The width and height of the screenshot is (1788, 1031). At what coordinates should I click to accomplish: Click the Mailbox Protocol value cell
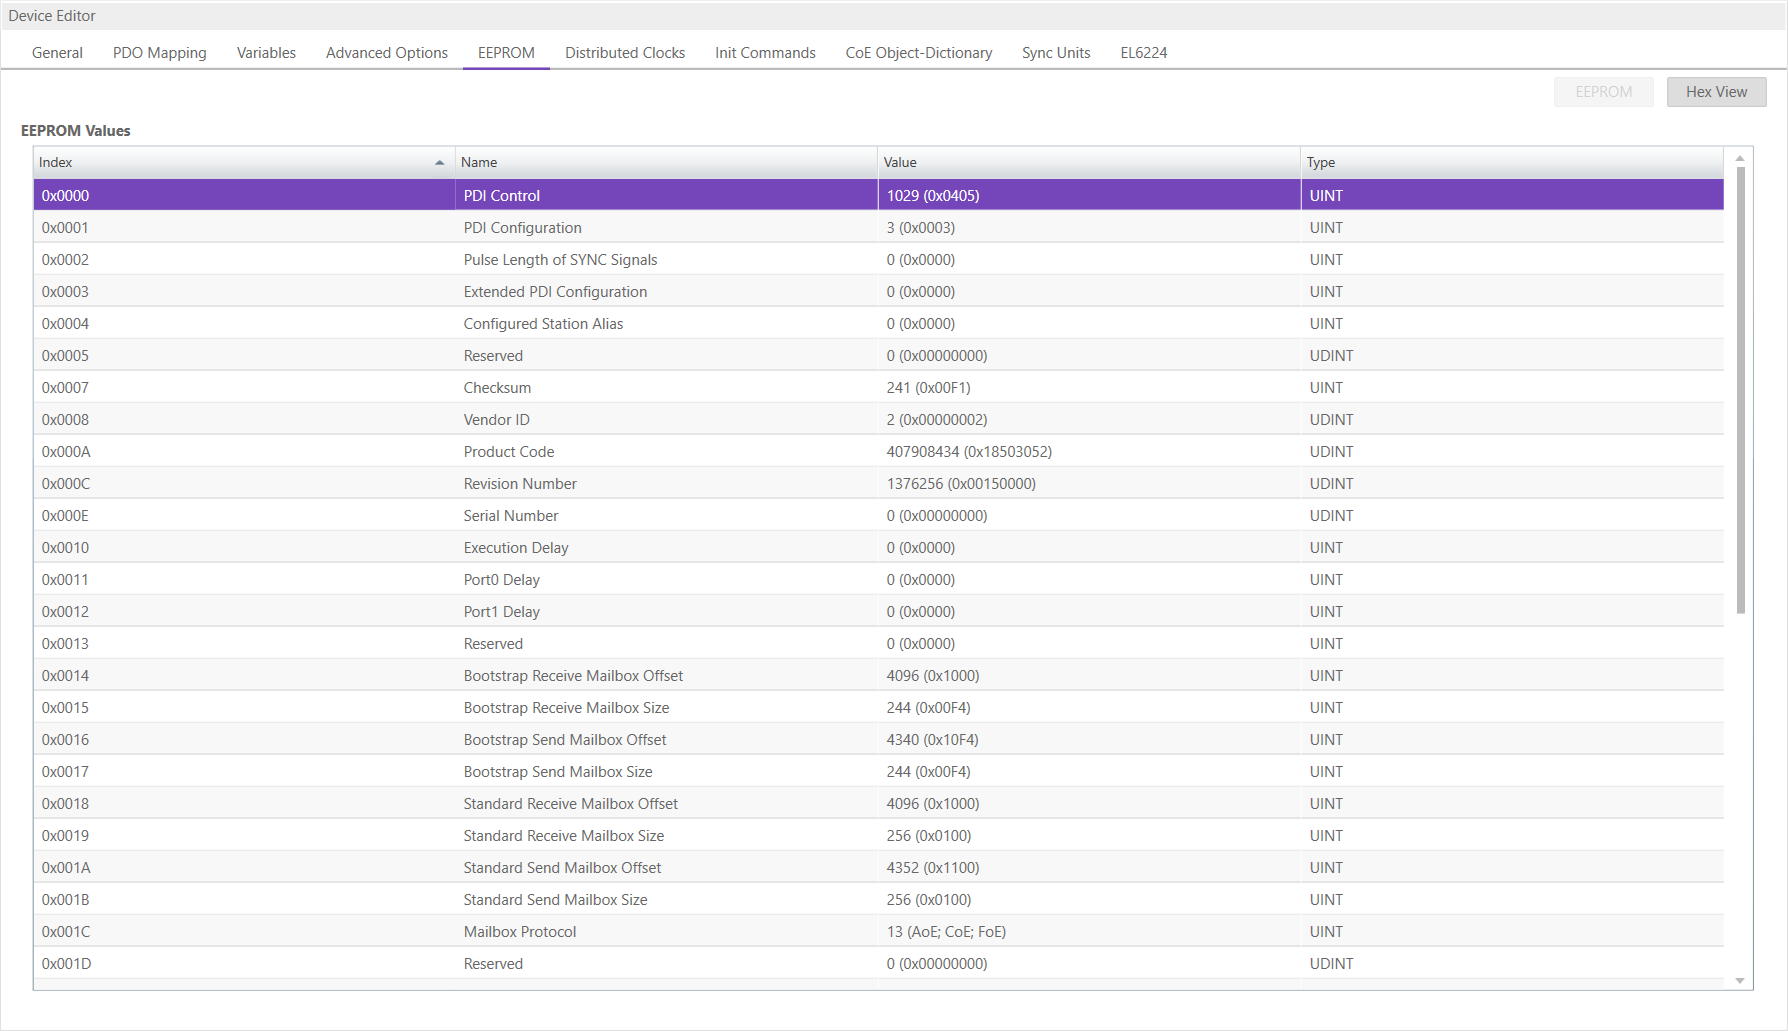coord(946,932)
